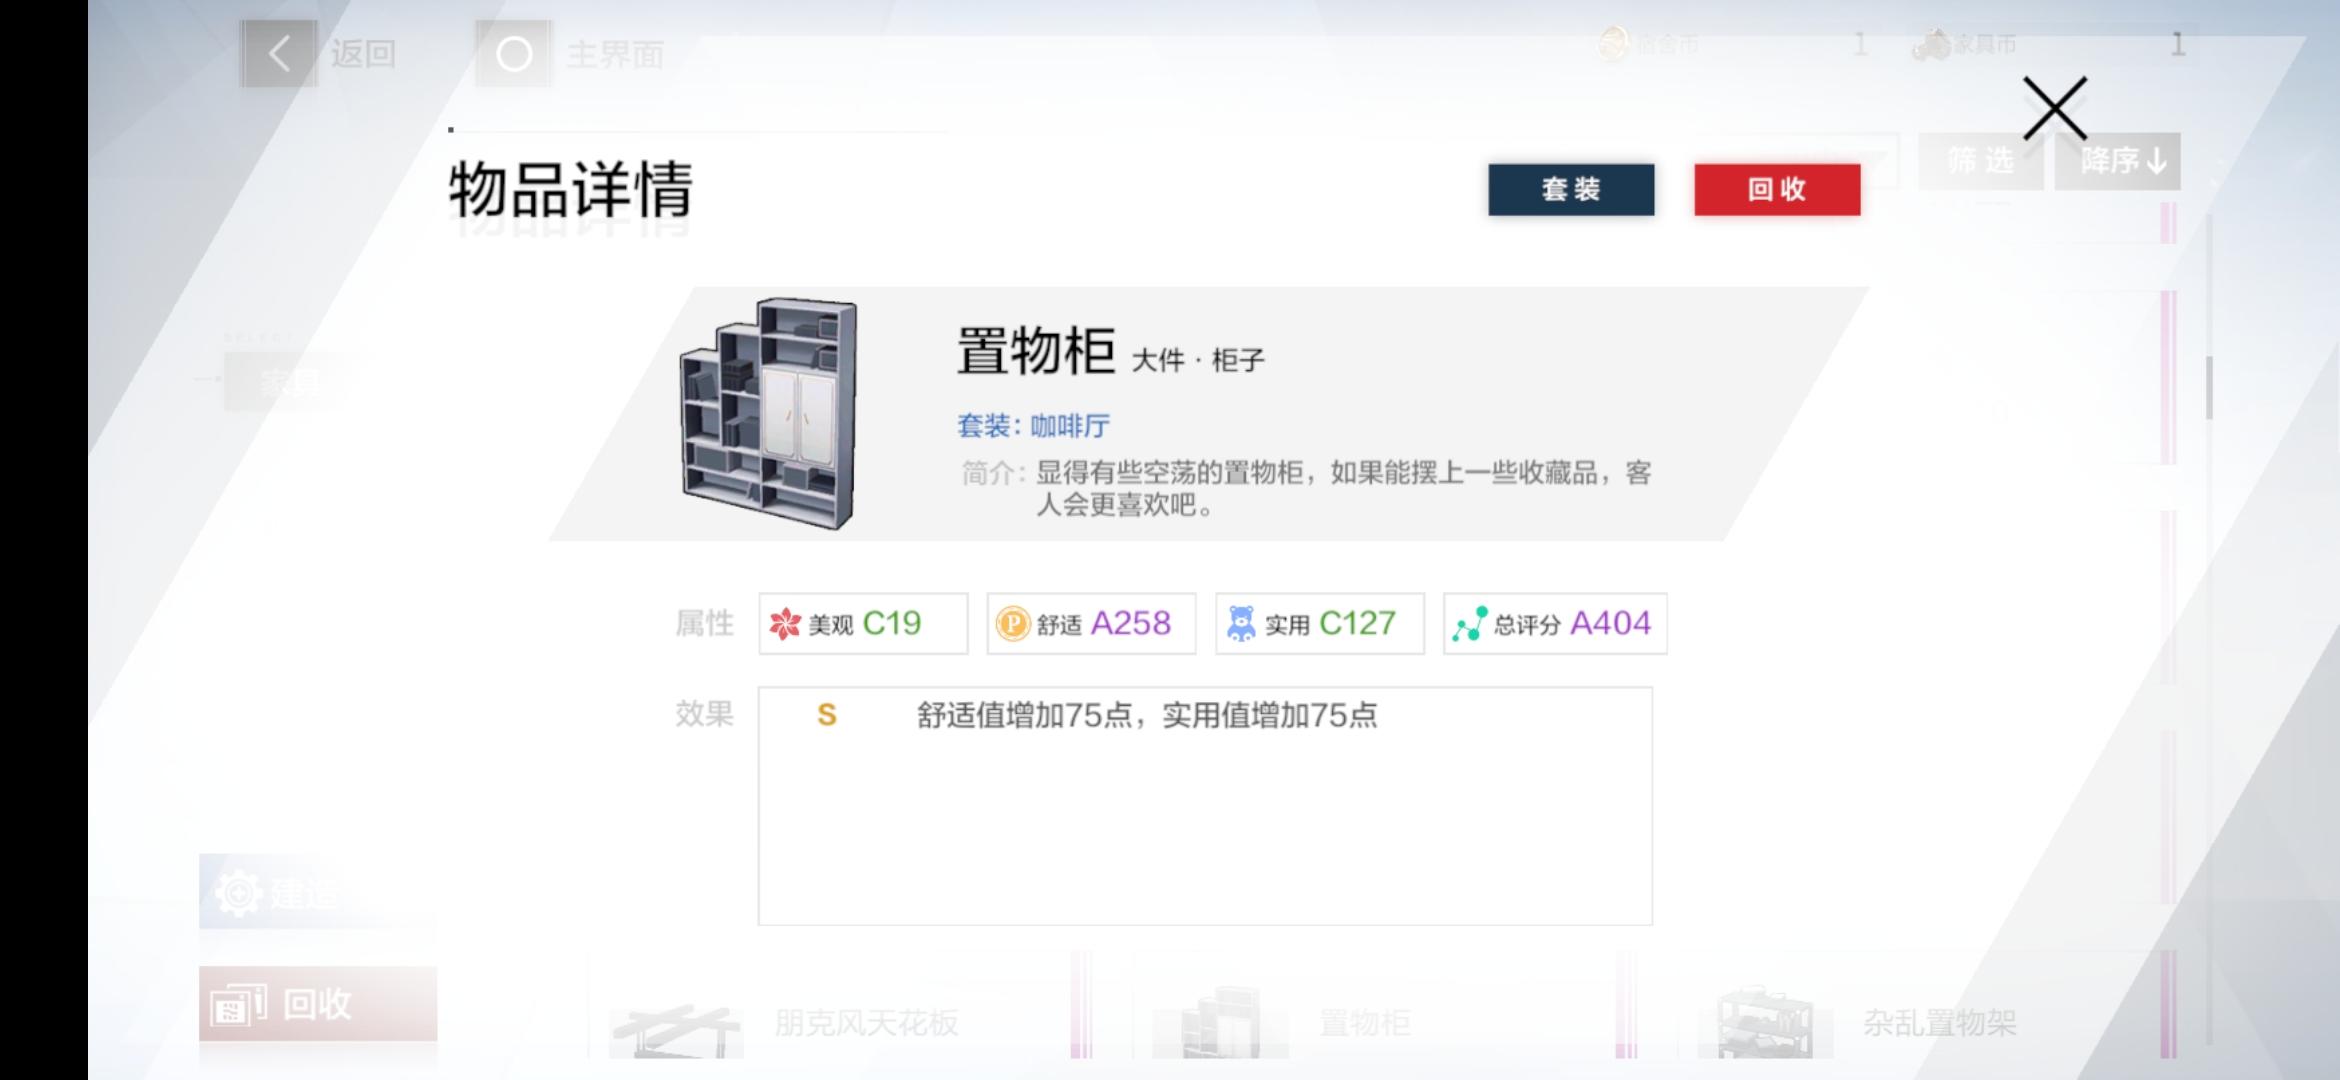2340x1080 pixels.
Task: Click the 家具币 currency icon
Action: click(x=1931, y=44)
